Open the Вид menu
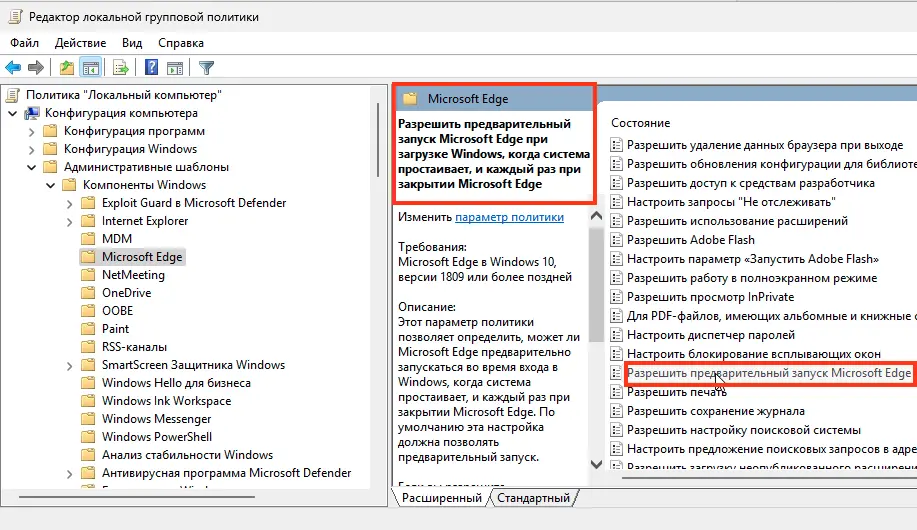 coord(132,43)
